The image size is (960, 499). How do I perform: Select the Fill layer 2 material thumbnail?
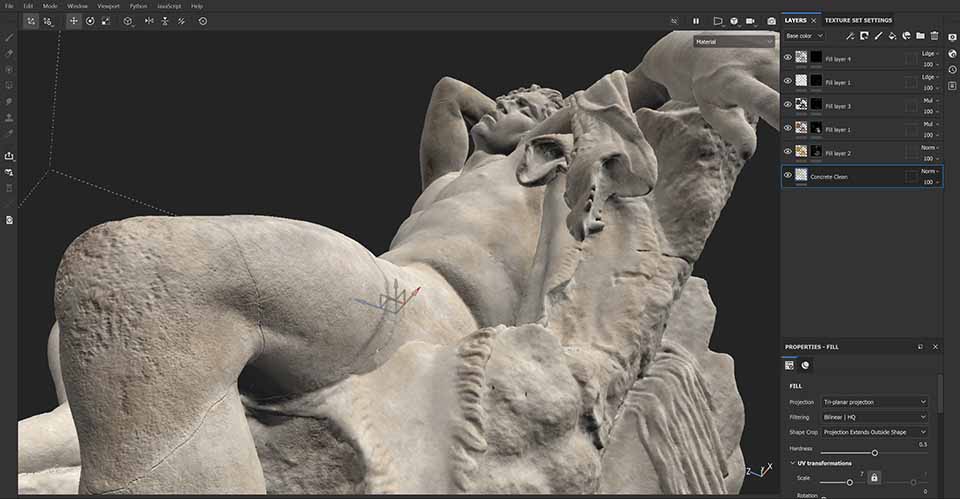click(x=801, y=151)
